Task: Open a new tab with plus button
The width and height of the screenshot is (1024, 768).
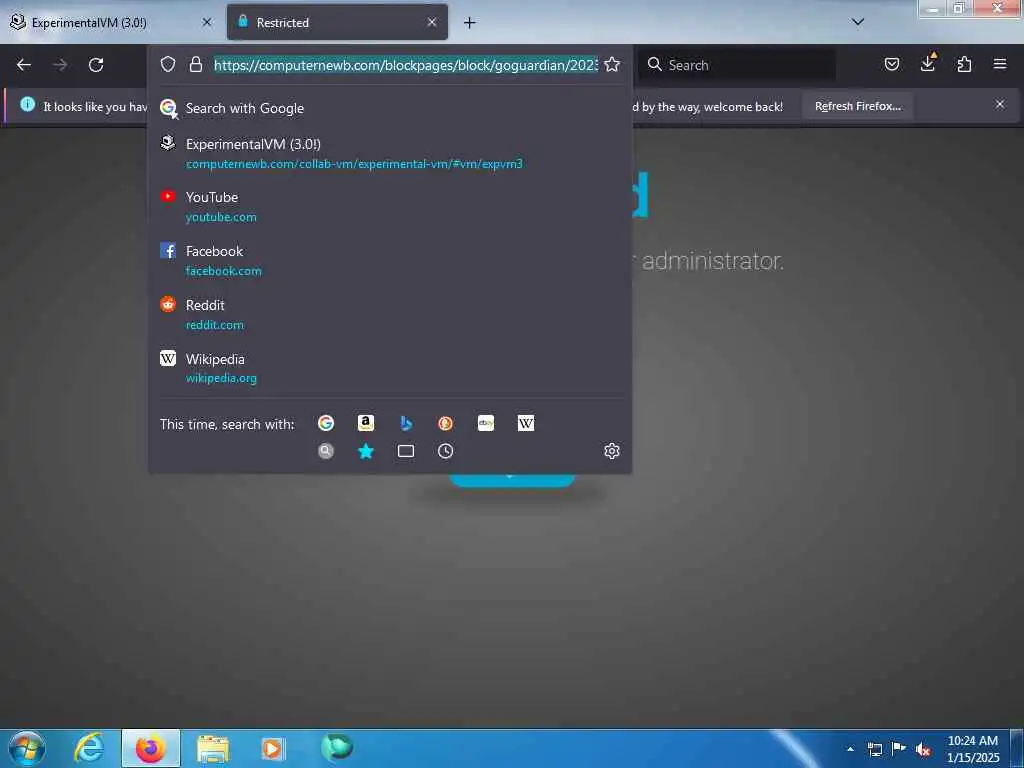Action: 469,23
